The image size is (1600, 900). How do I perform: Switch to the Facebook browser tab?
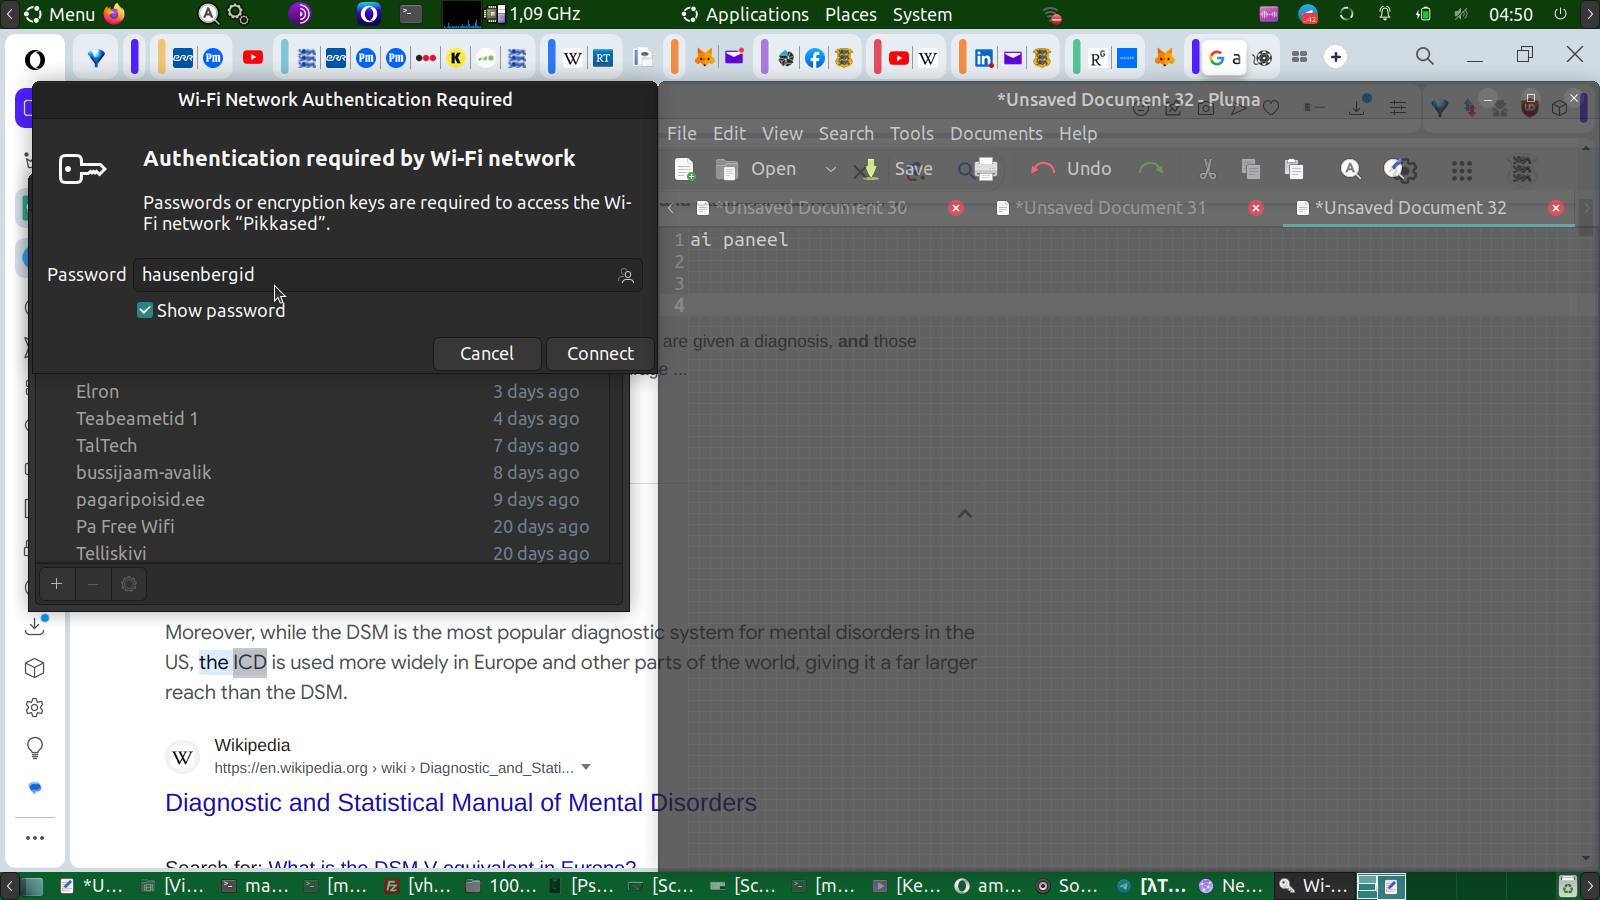click(x=815, y=57)
